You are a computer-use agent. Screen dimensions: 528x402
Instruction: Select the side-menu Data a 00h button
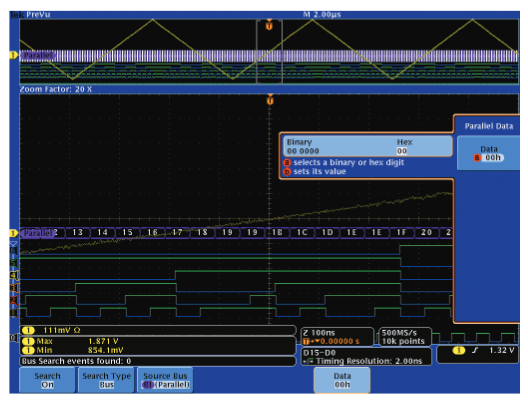[x=488, y=153]
